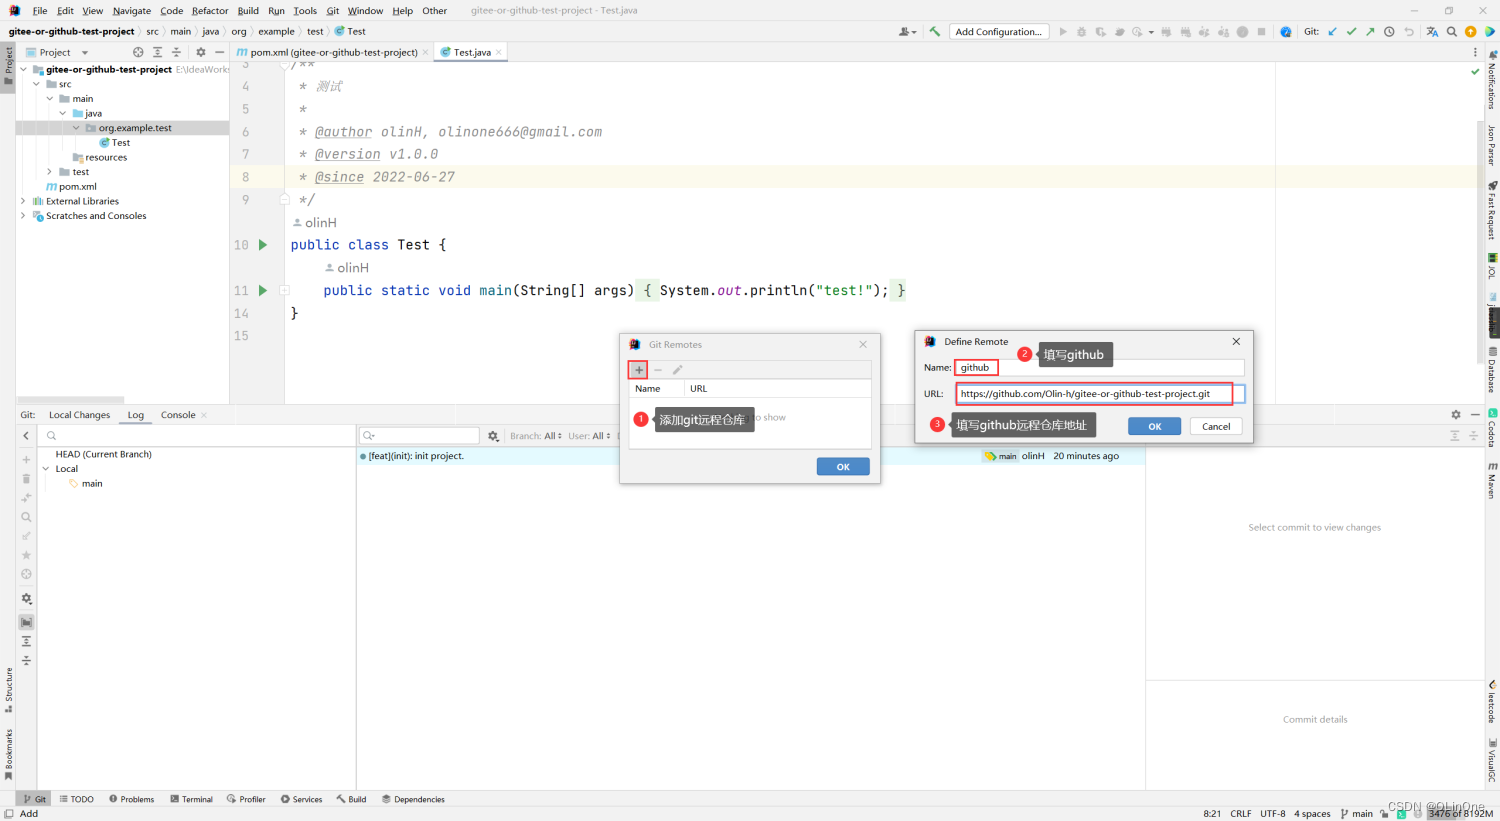Viewport: 1500px width, 821px height.
Task: Click Git rollback icon in toolbar
Action: 1409,32
